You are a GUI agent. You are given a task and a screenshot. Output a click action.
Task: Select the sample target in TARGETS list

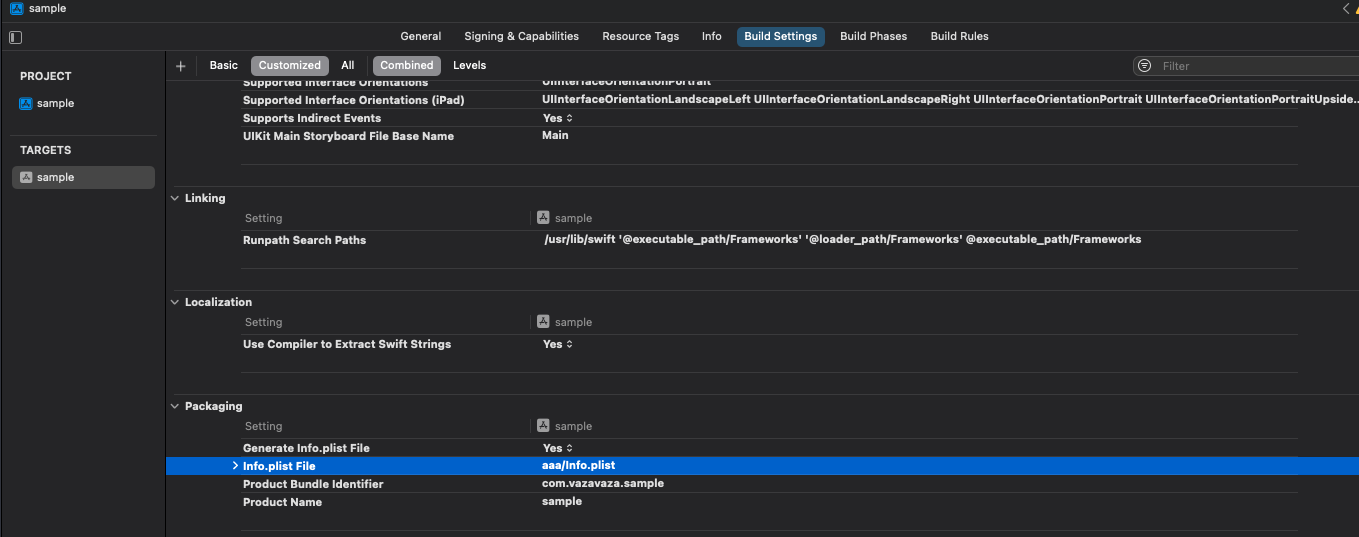[83, 177]
